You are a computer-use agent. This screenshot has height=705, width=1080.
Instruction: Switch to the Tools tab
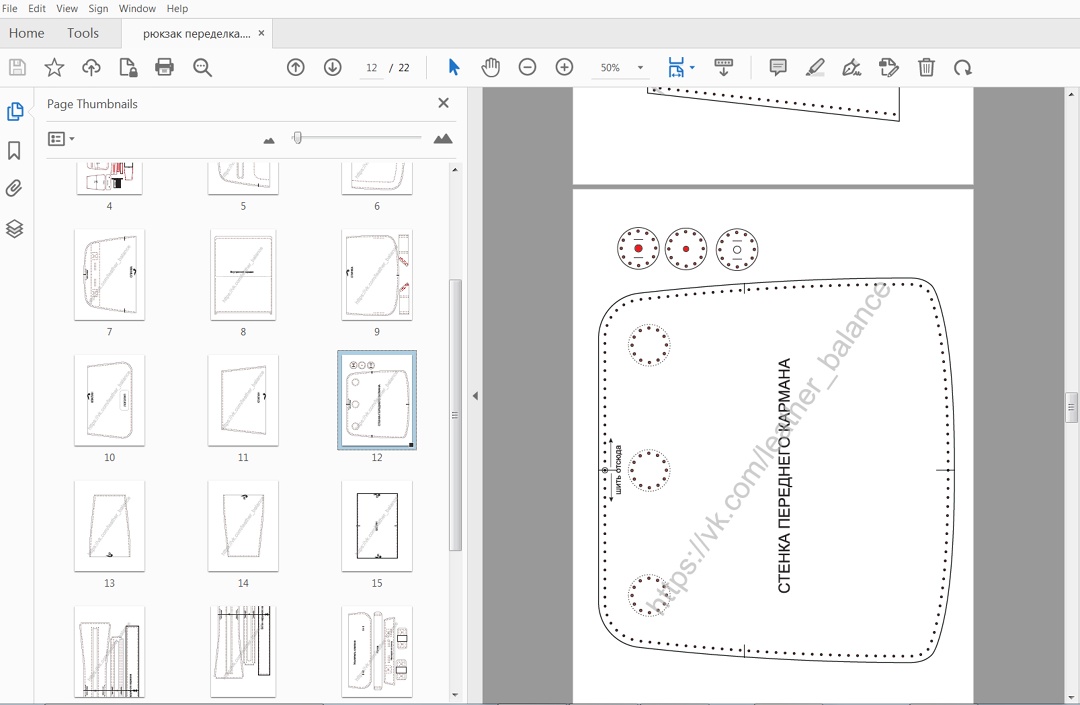(83, 33)
